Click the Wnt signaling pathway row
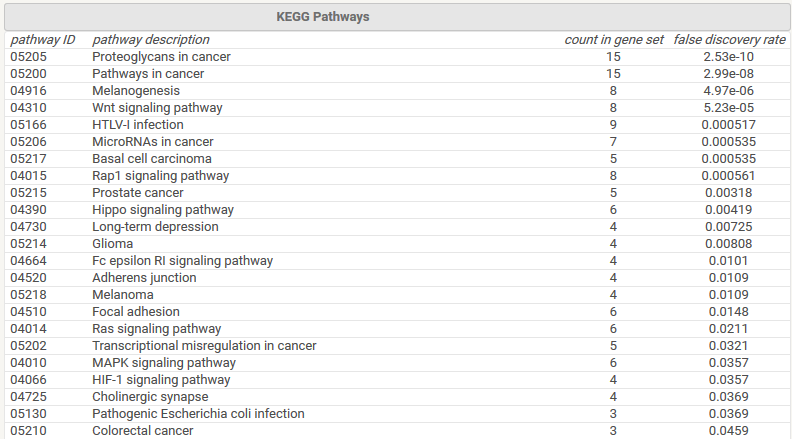Viewport: 792px width, 439px height. [x=157, y=108]
